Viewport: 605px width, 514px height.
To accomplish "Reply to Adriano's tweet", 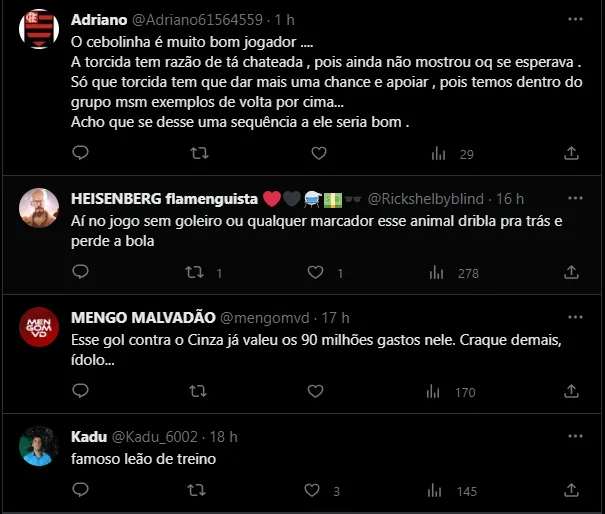I will 81,153.
